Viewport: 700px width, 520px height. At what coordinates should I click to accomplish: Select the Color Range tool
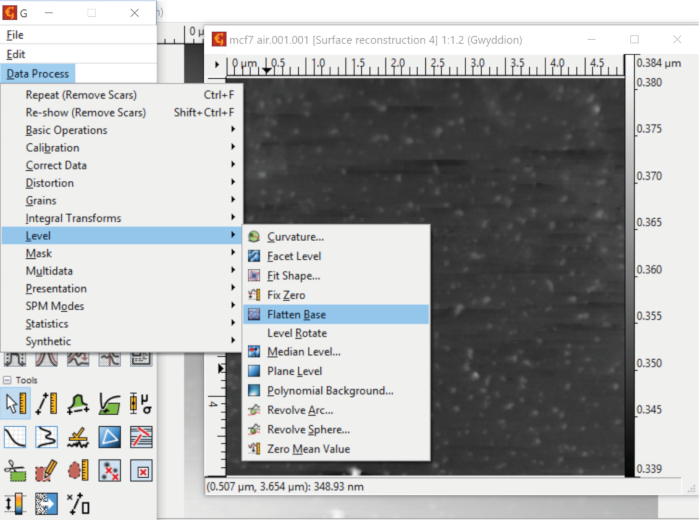(x=15, y=502)
